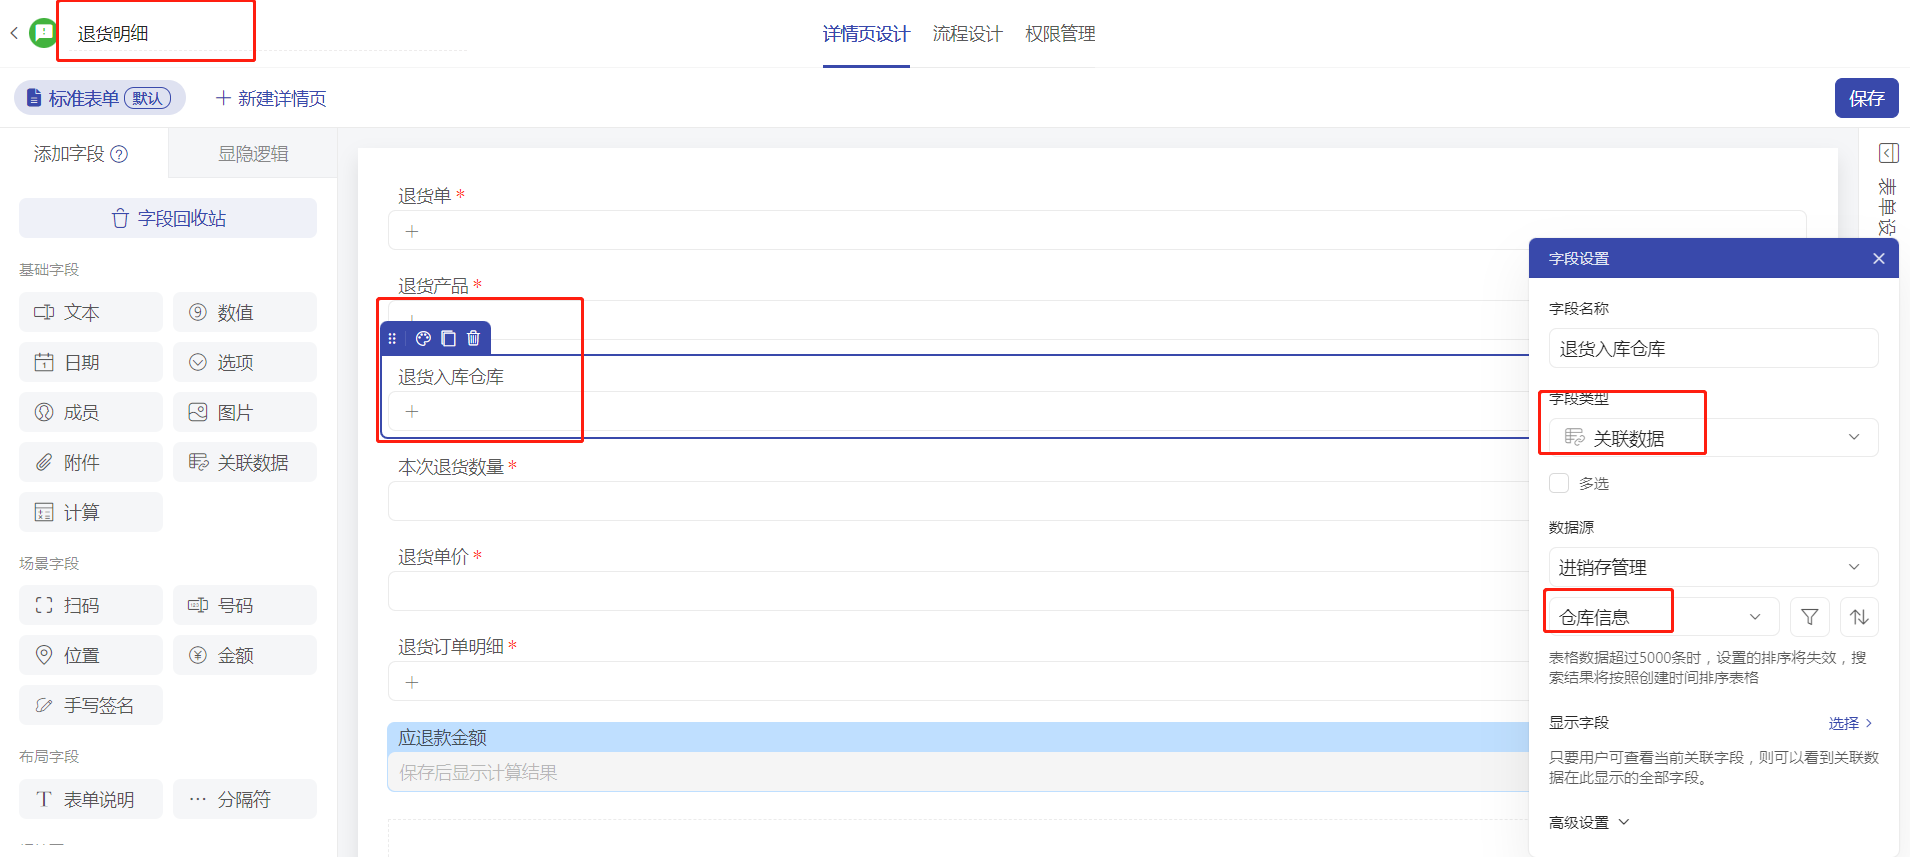Toggle the 多选 checkbox
1910x857 pixels.
tap(1559, 483)
